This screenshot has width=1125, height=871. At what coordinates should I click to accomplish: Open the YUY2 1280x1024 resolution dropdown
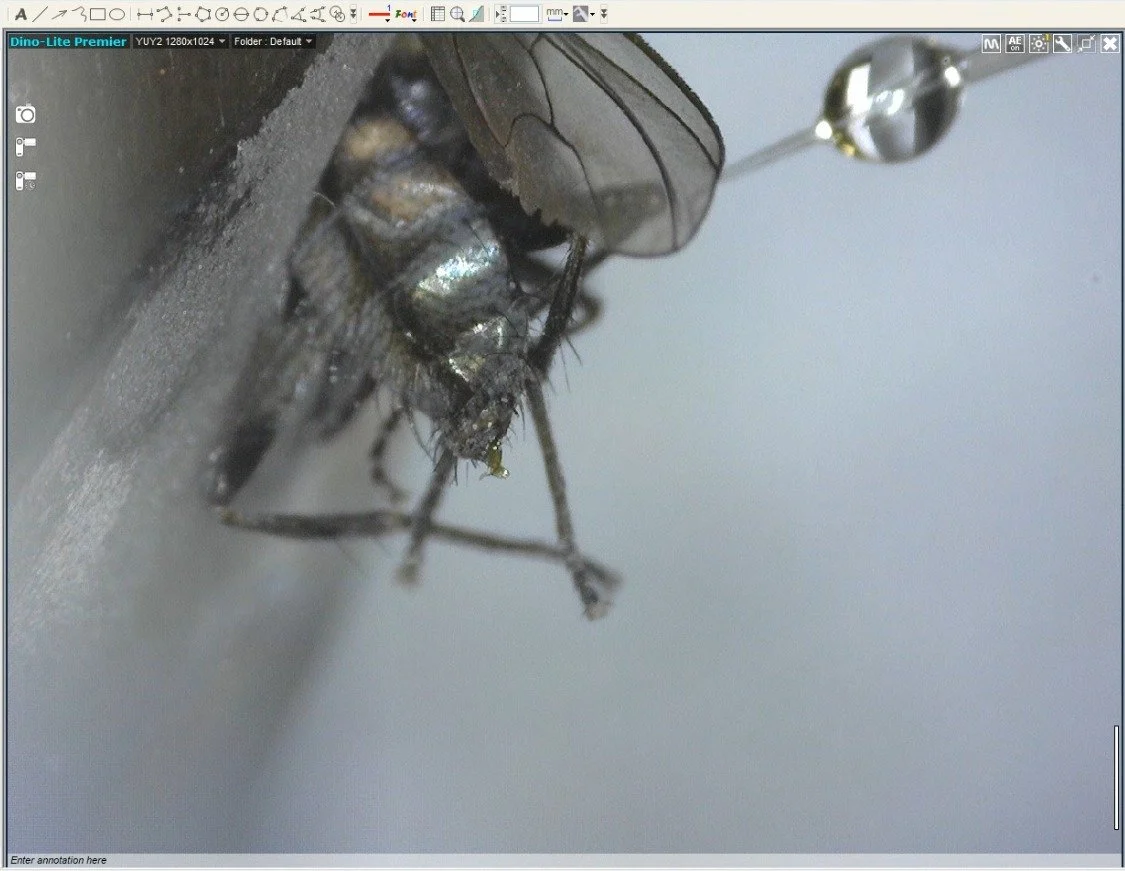click(x=180, y=42)
